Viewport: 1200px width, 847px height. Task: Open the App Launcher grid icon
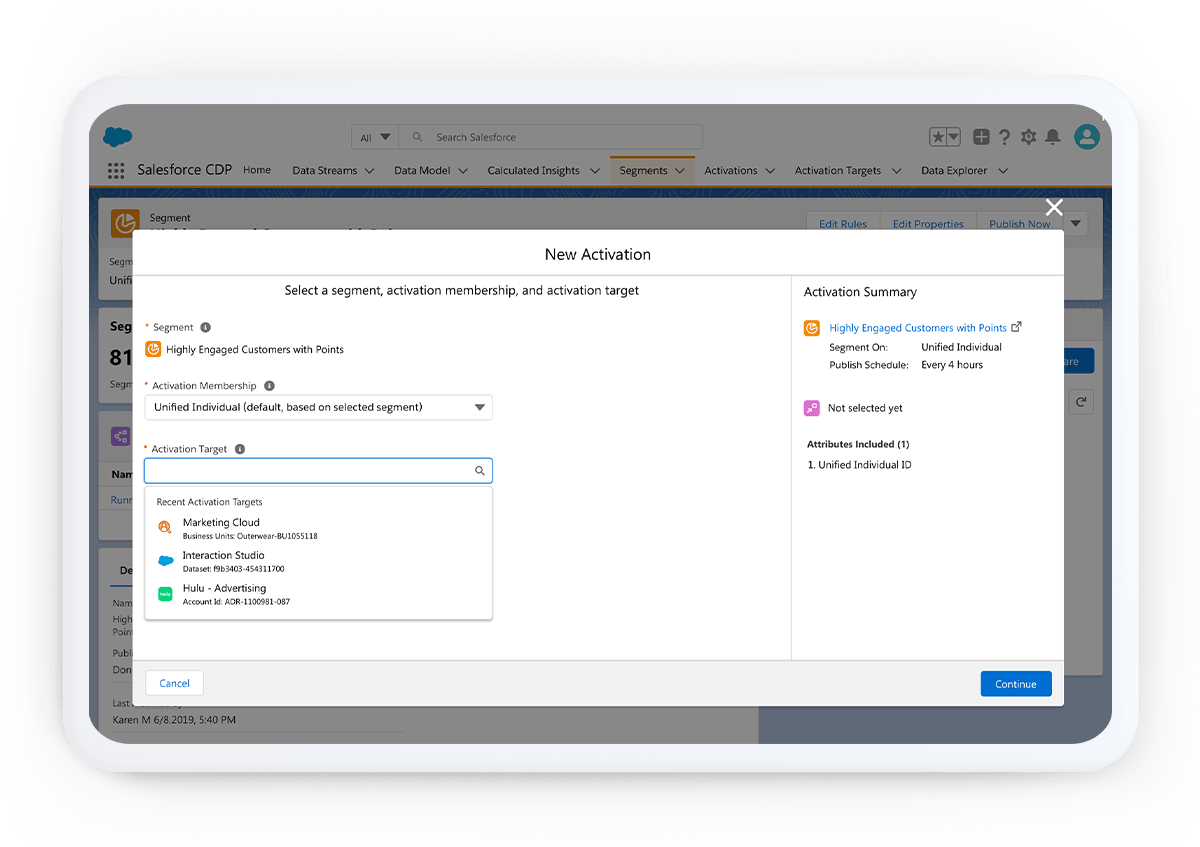[x=116, y=171]
